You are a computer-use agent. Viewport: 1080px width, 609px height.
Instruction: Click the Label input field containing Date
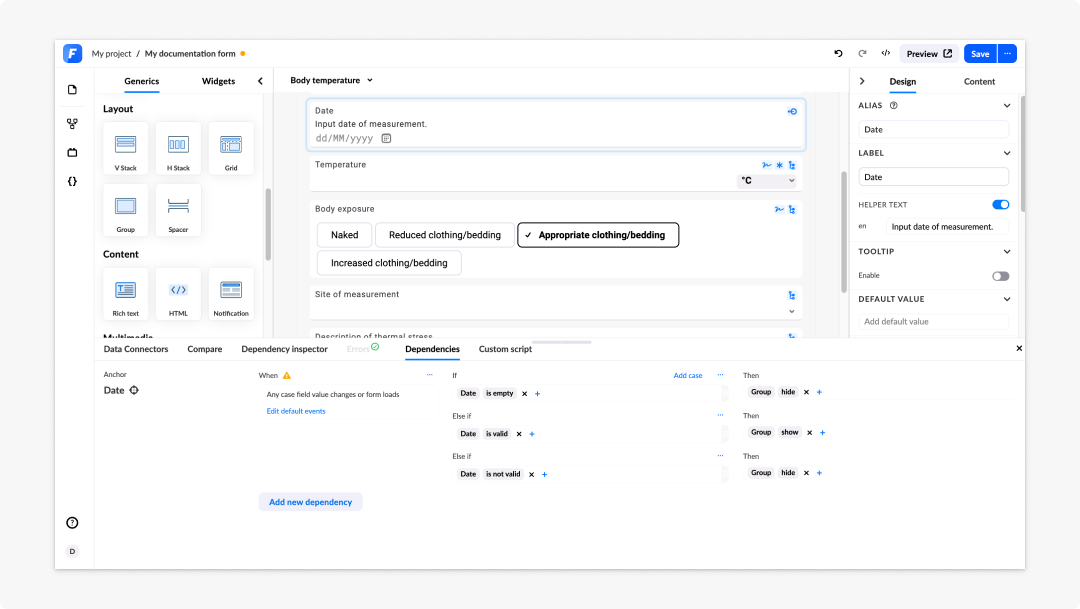tap(933, 177)
